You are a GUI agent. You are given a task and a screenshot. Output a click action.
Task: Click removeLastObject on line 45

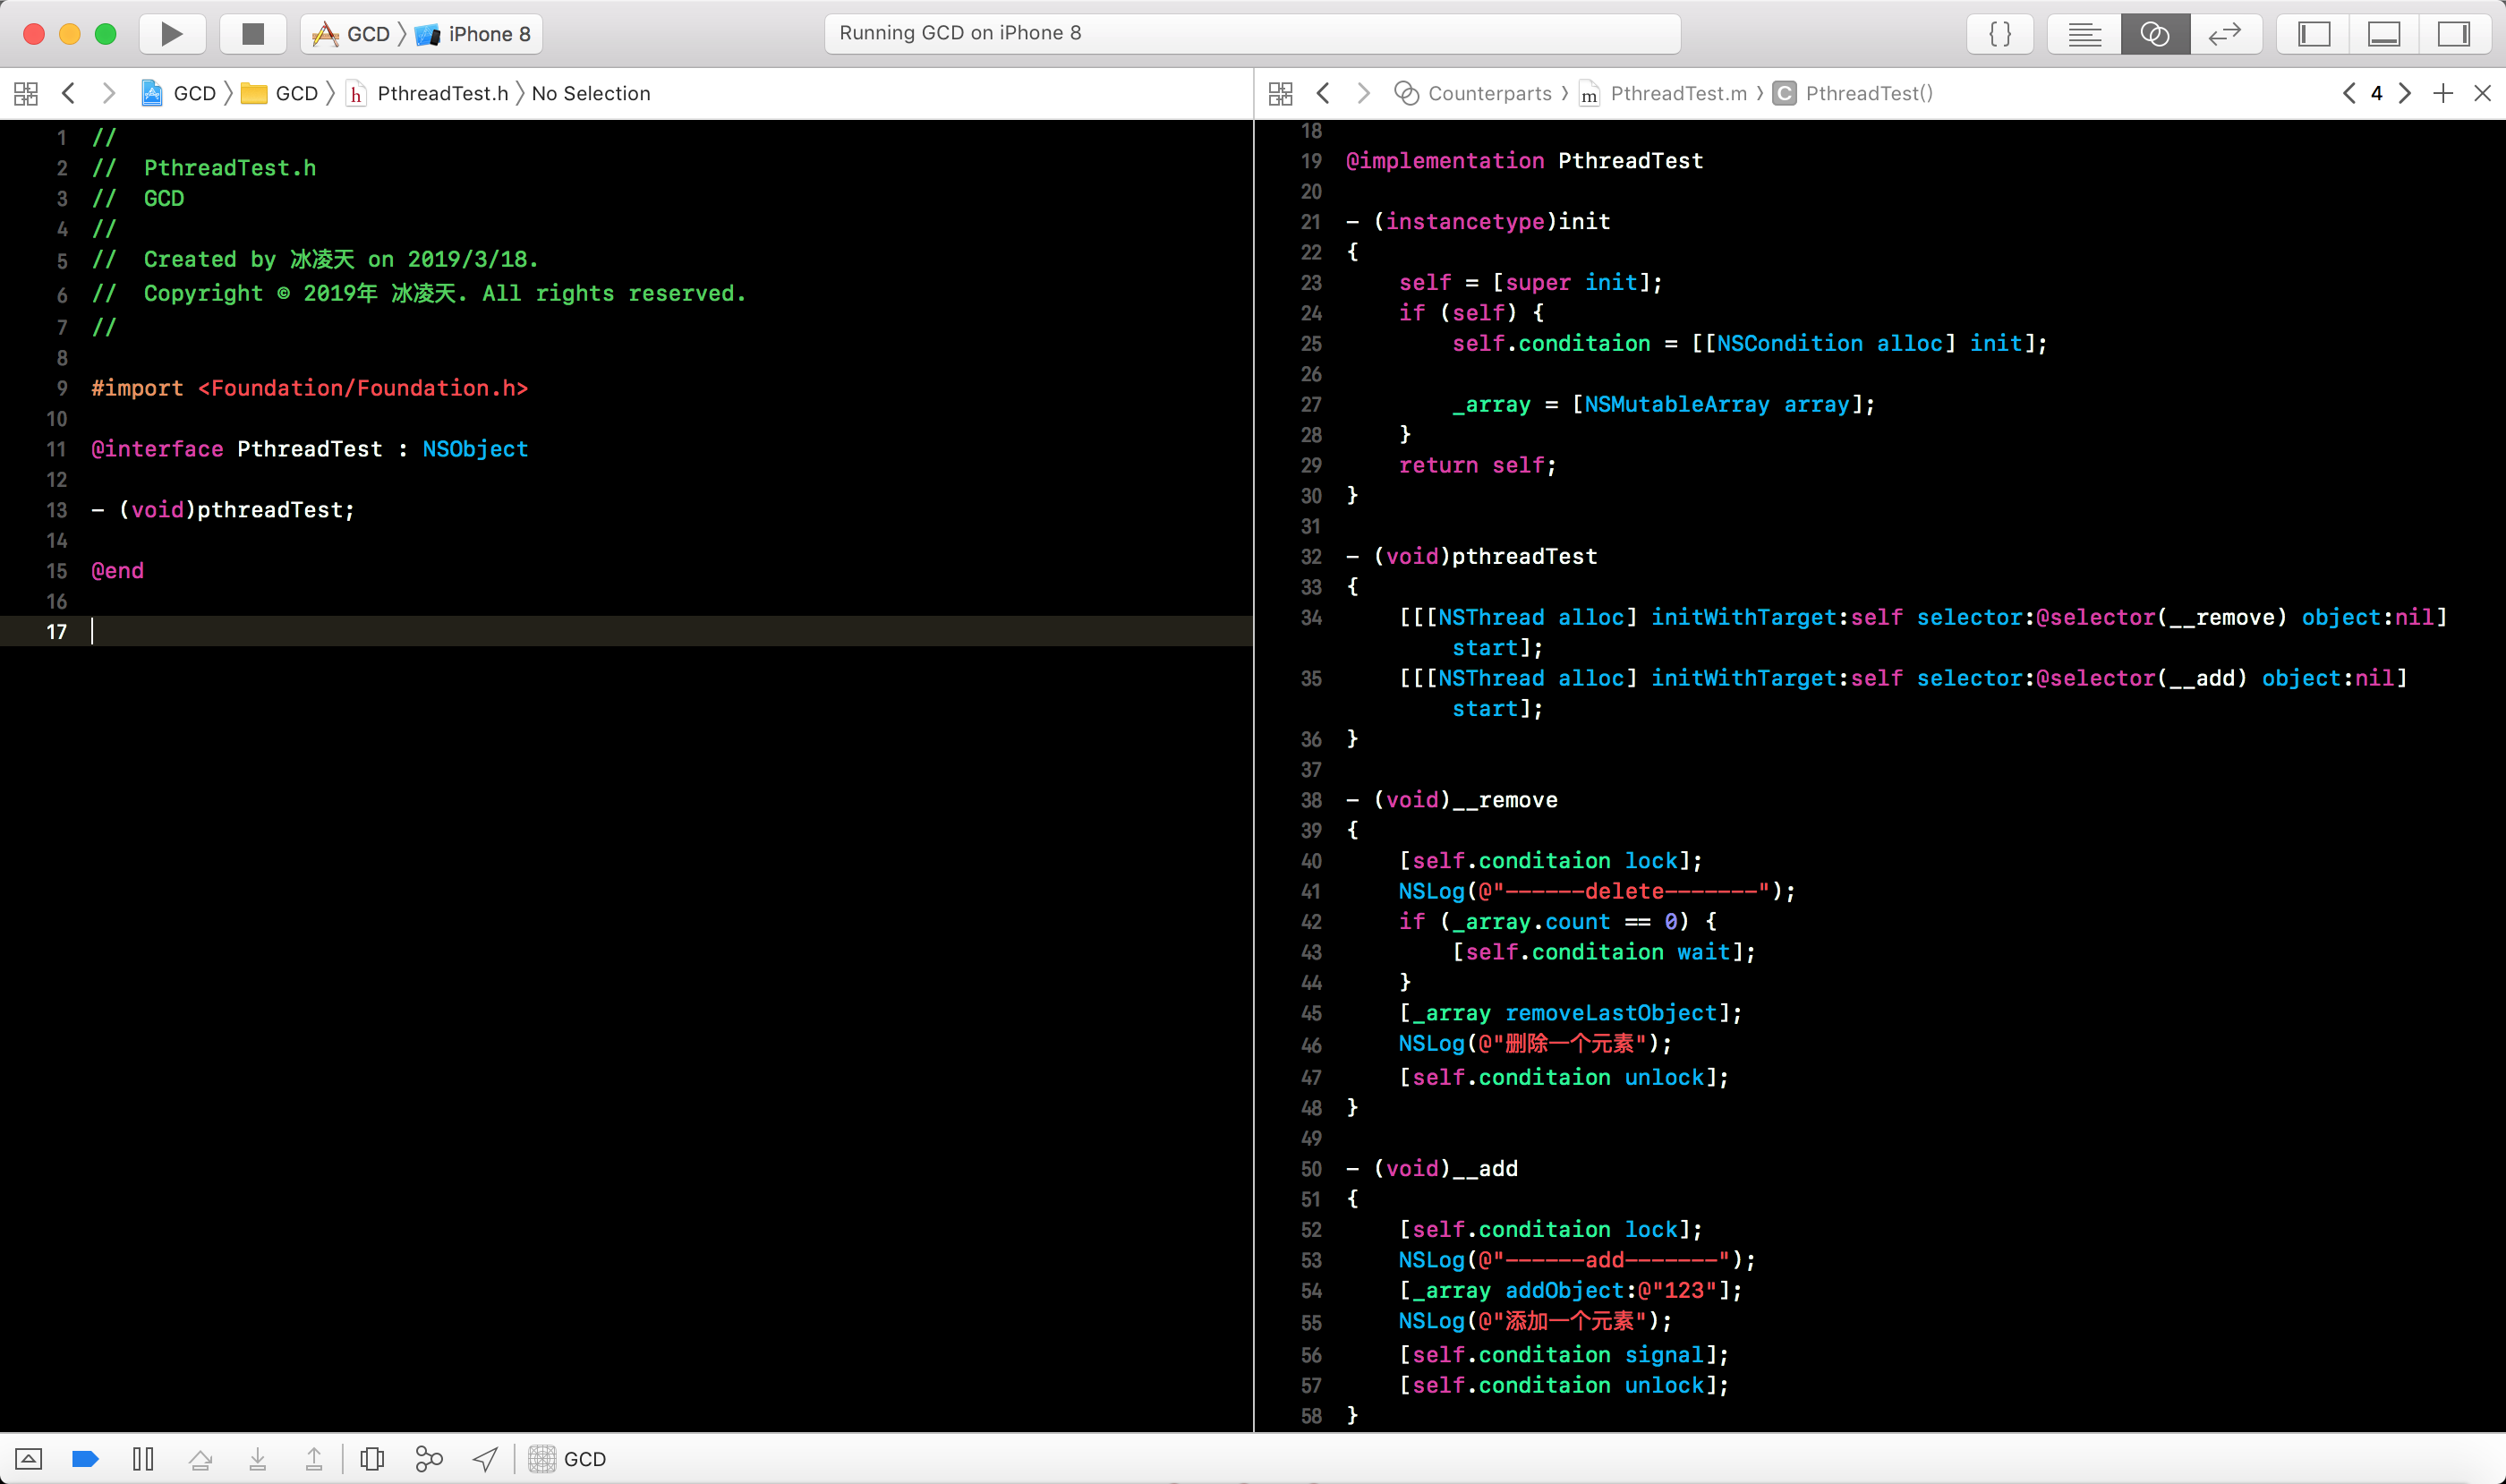point(1611,1013)
